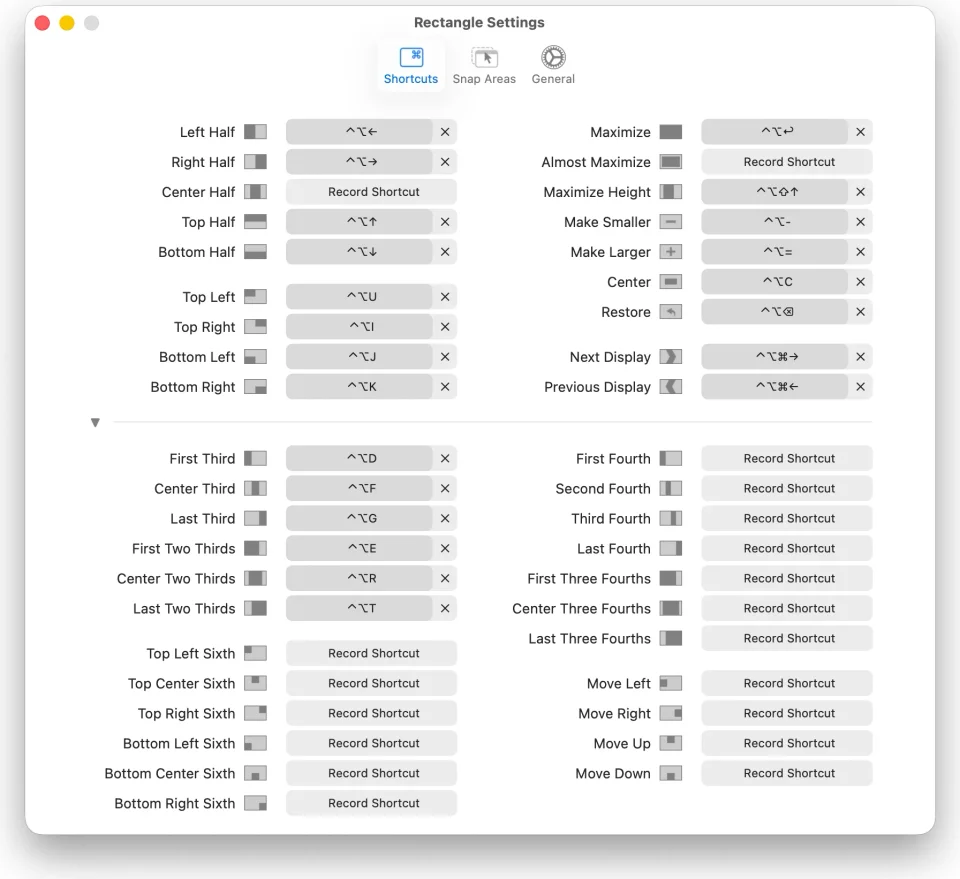Click the Bottom Left quadrant icon

[x=255, y=357]
